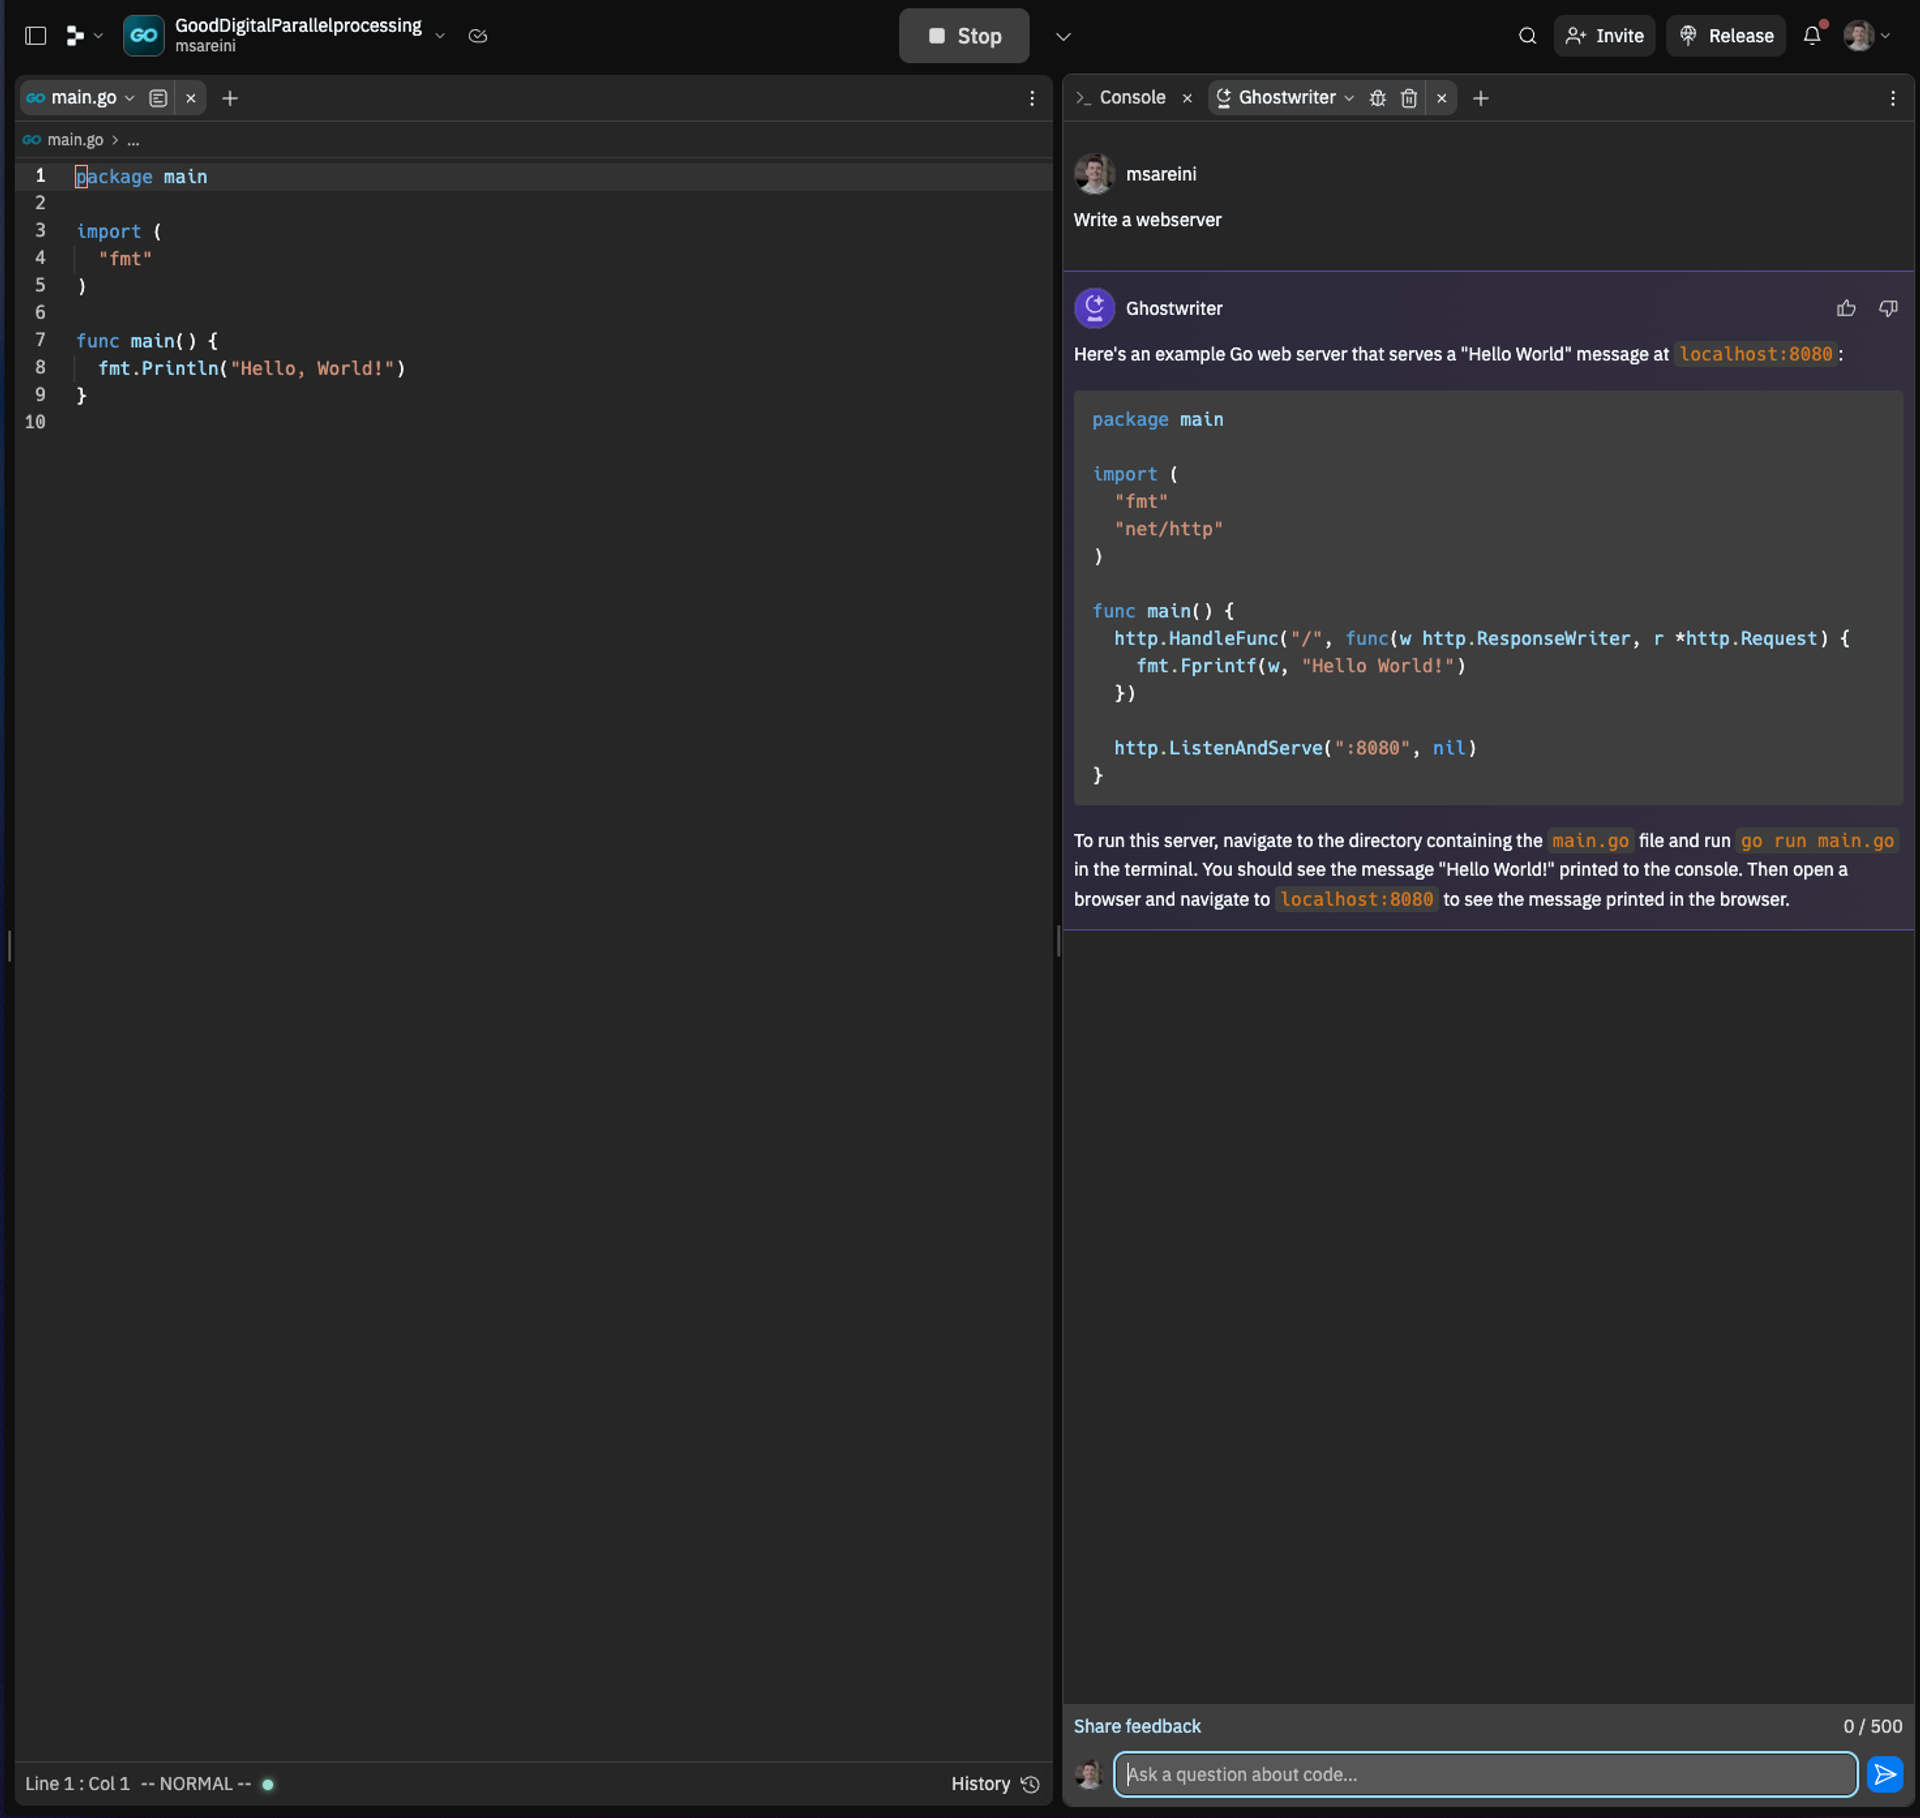Switch to the Console tab
This screenshot has height=1818, width=1920.
pyautogui.click(x=1131, y=98)
